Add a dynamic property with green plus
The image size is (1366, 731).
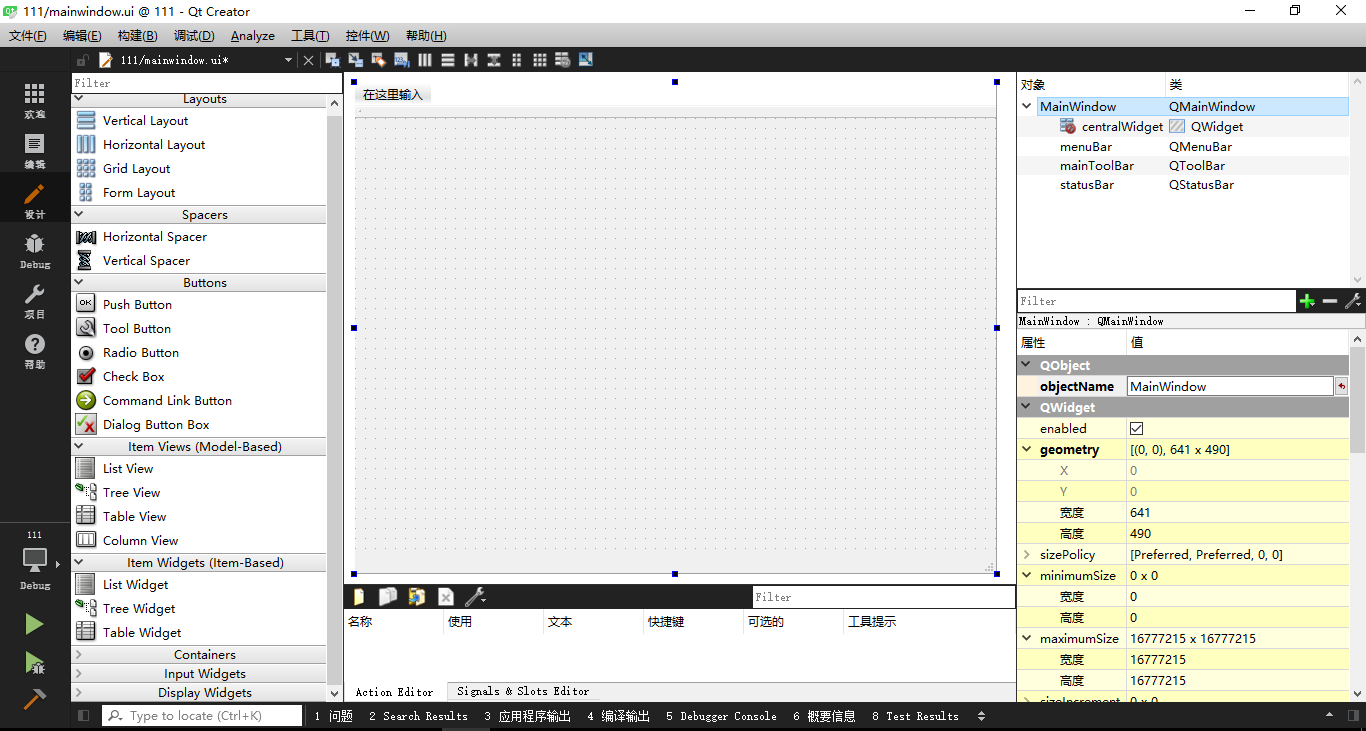coord(1307,301)
